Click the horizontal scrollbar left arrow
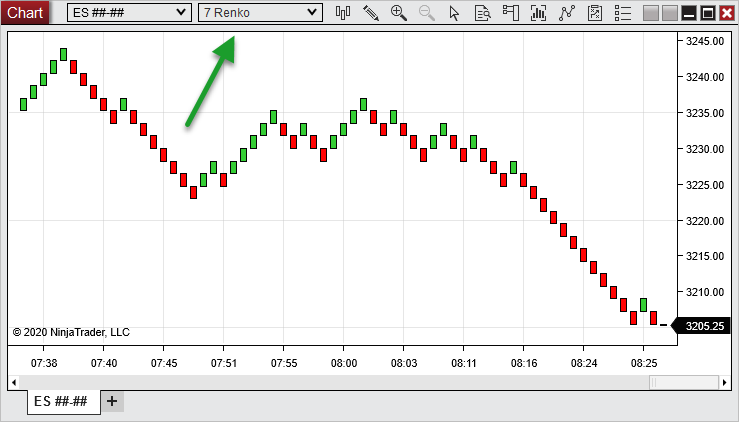This screenshot has height=422, width=739. (x=14, y=382)
